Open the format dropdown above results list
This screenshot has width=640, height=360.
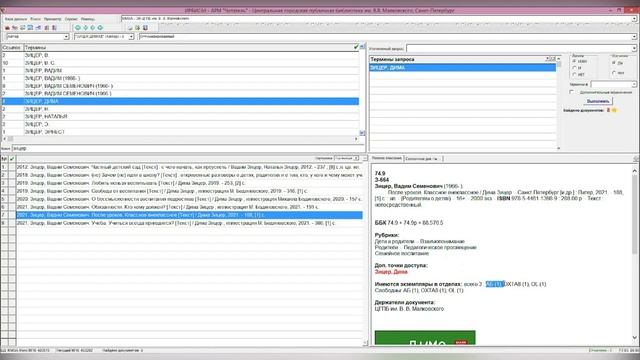356,158
